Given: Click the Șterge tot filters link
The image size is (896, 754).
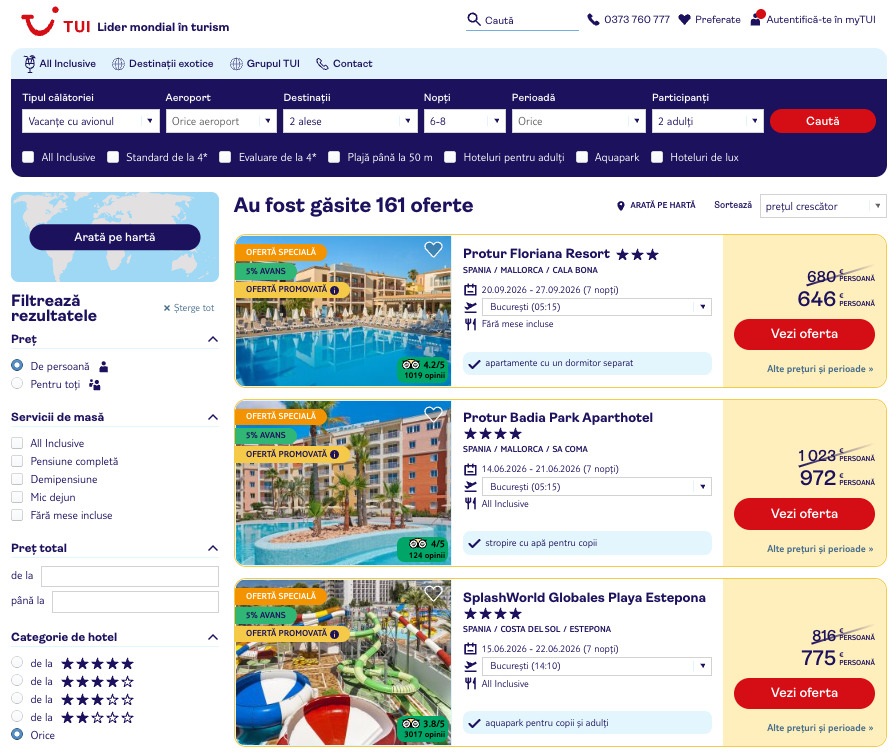Looking at the screenshot, I should tap(189, 308).
